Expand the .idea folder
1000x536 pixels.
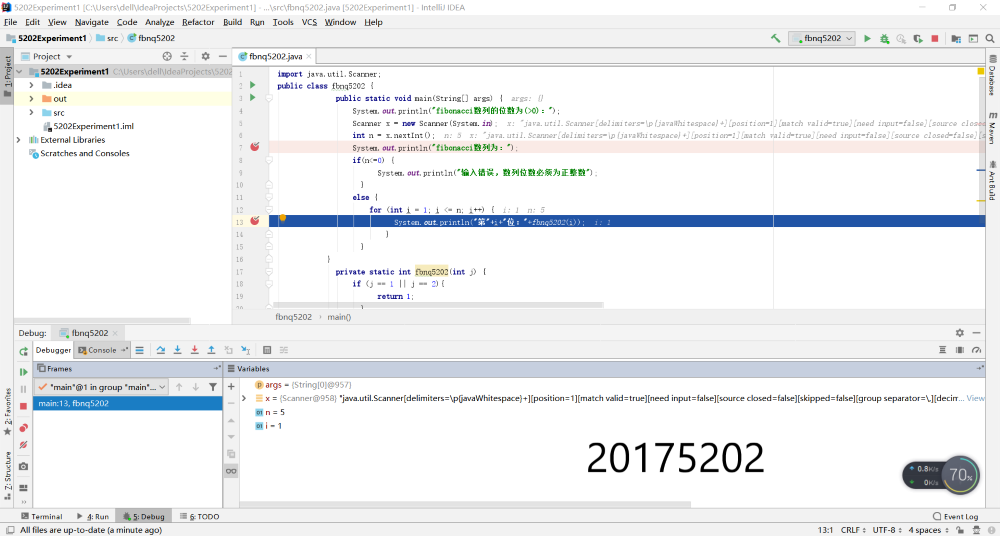[31, 85]
